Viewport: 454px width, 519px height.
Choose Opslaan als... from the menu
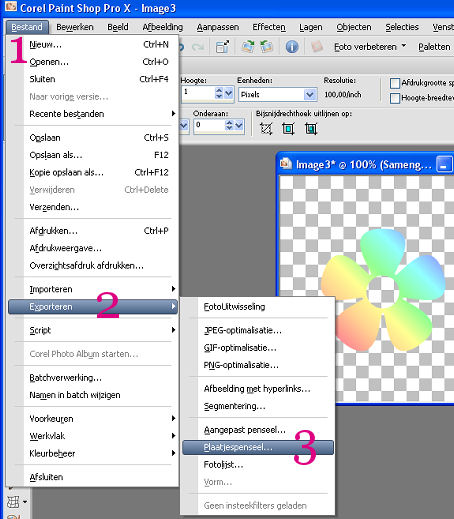pos(93,155)
